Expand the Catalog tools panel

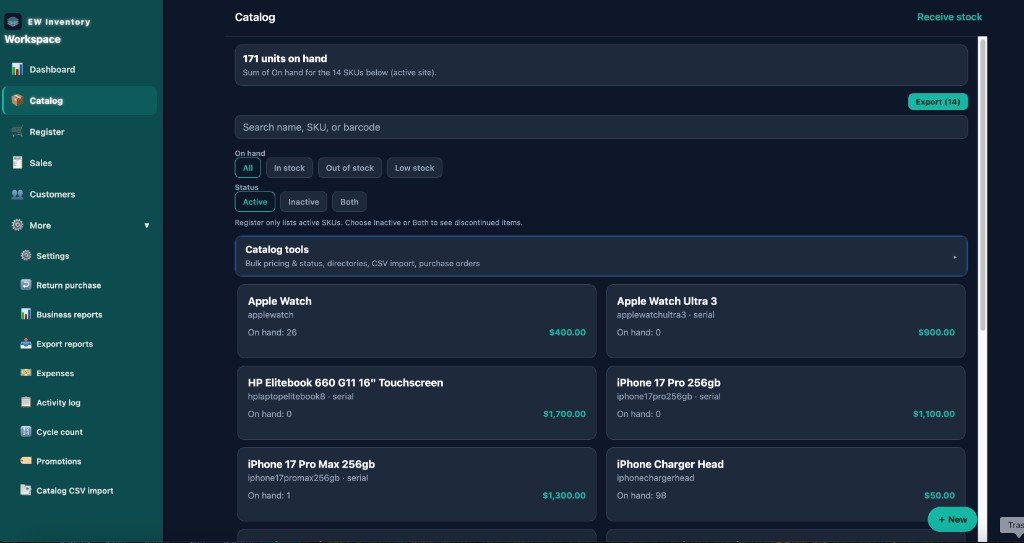[601, 256]
